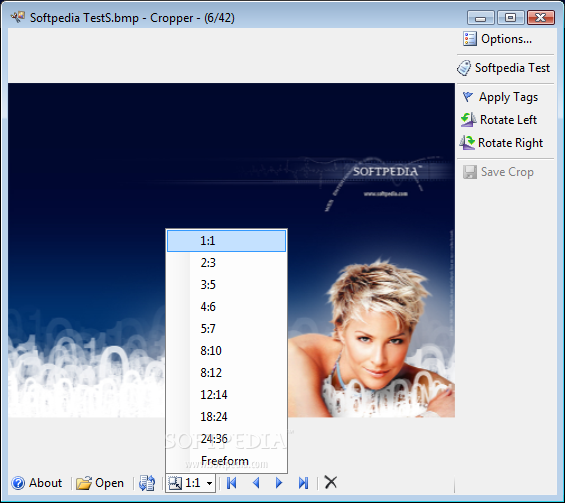Maximize the Cropper window
Image resolution: width=565 pixels, height=503 pixels.
[x=510, y=17]
